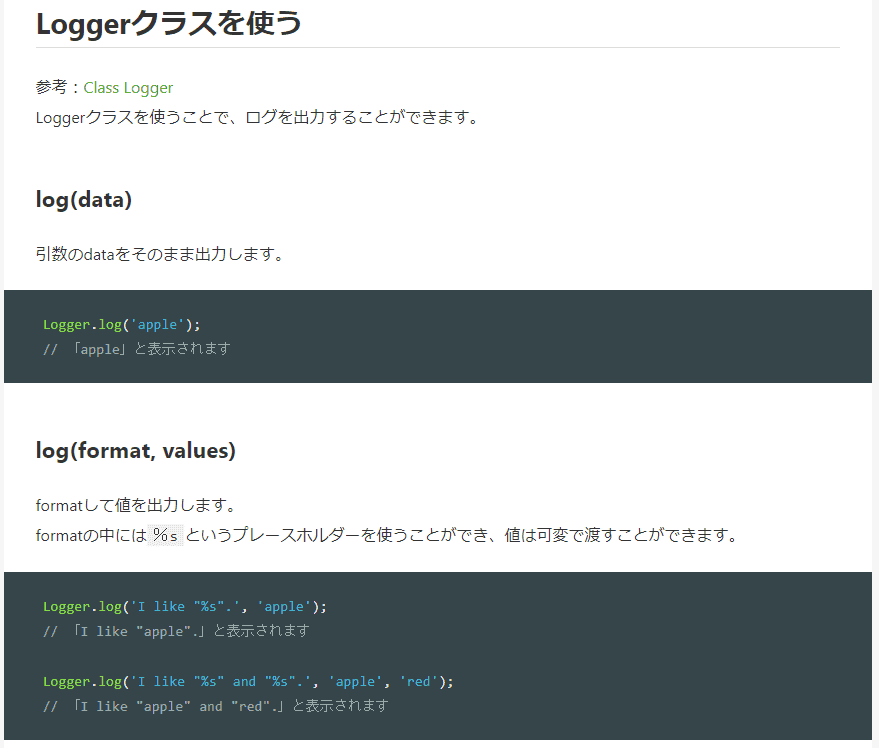Image resolution: width=879 pixels, height=748 pixels.
Task: Click the 'apple' string in Logger.log('apple')
Action: click(157, 324)
